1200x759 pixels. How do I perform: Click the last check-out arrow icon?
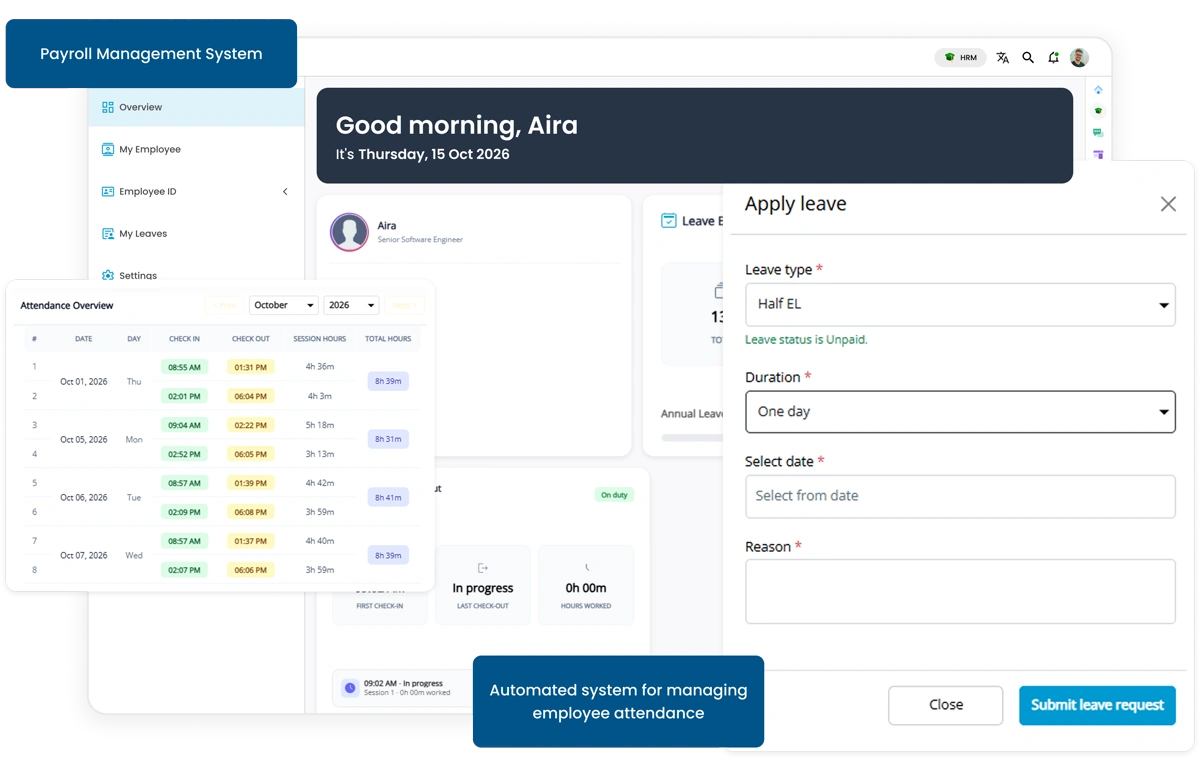(483, 568)
